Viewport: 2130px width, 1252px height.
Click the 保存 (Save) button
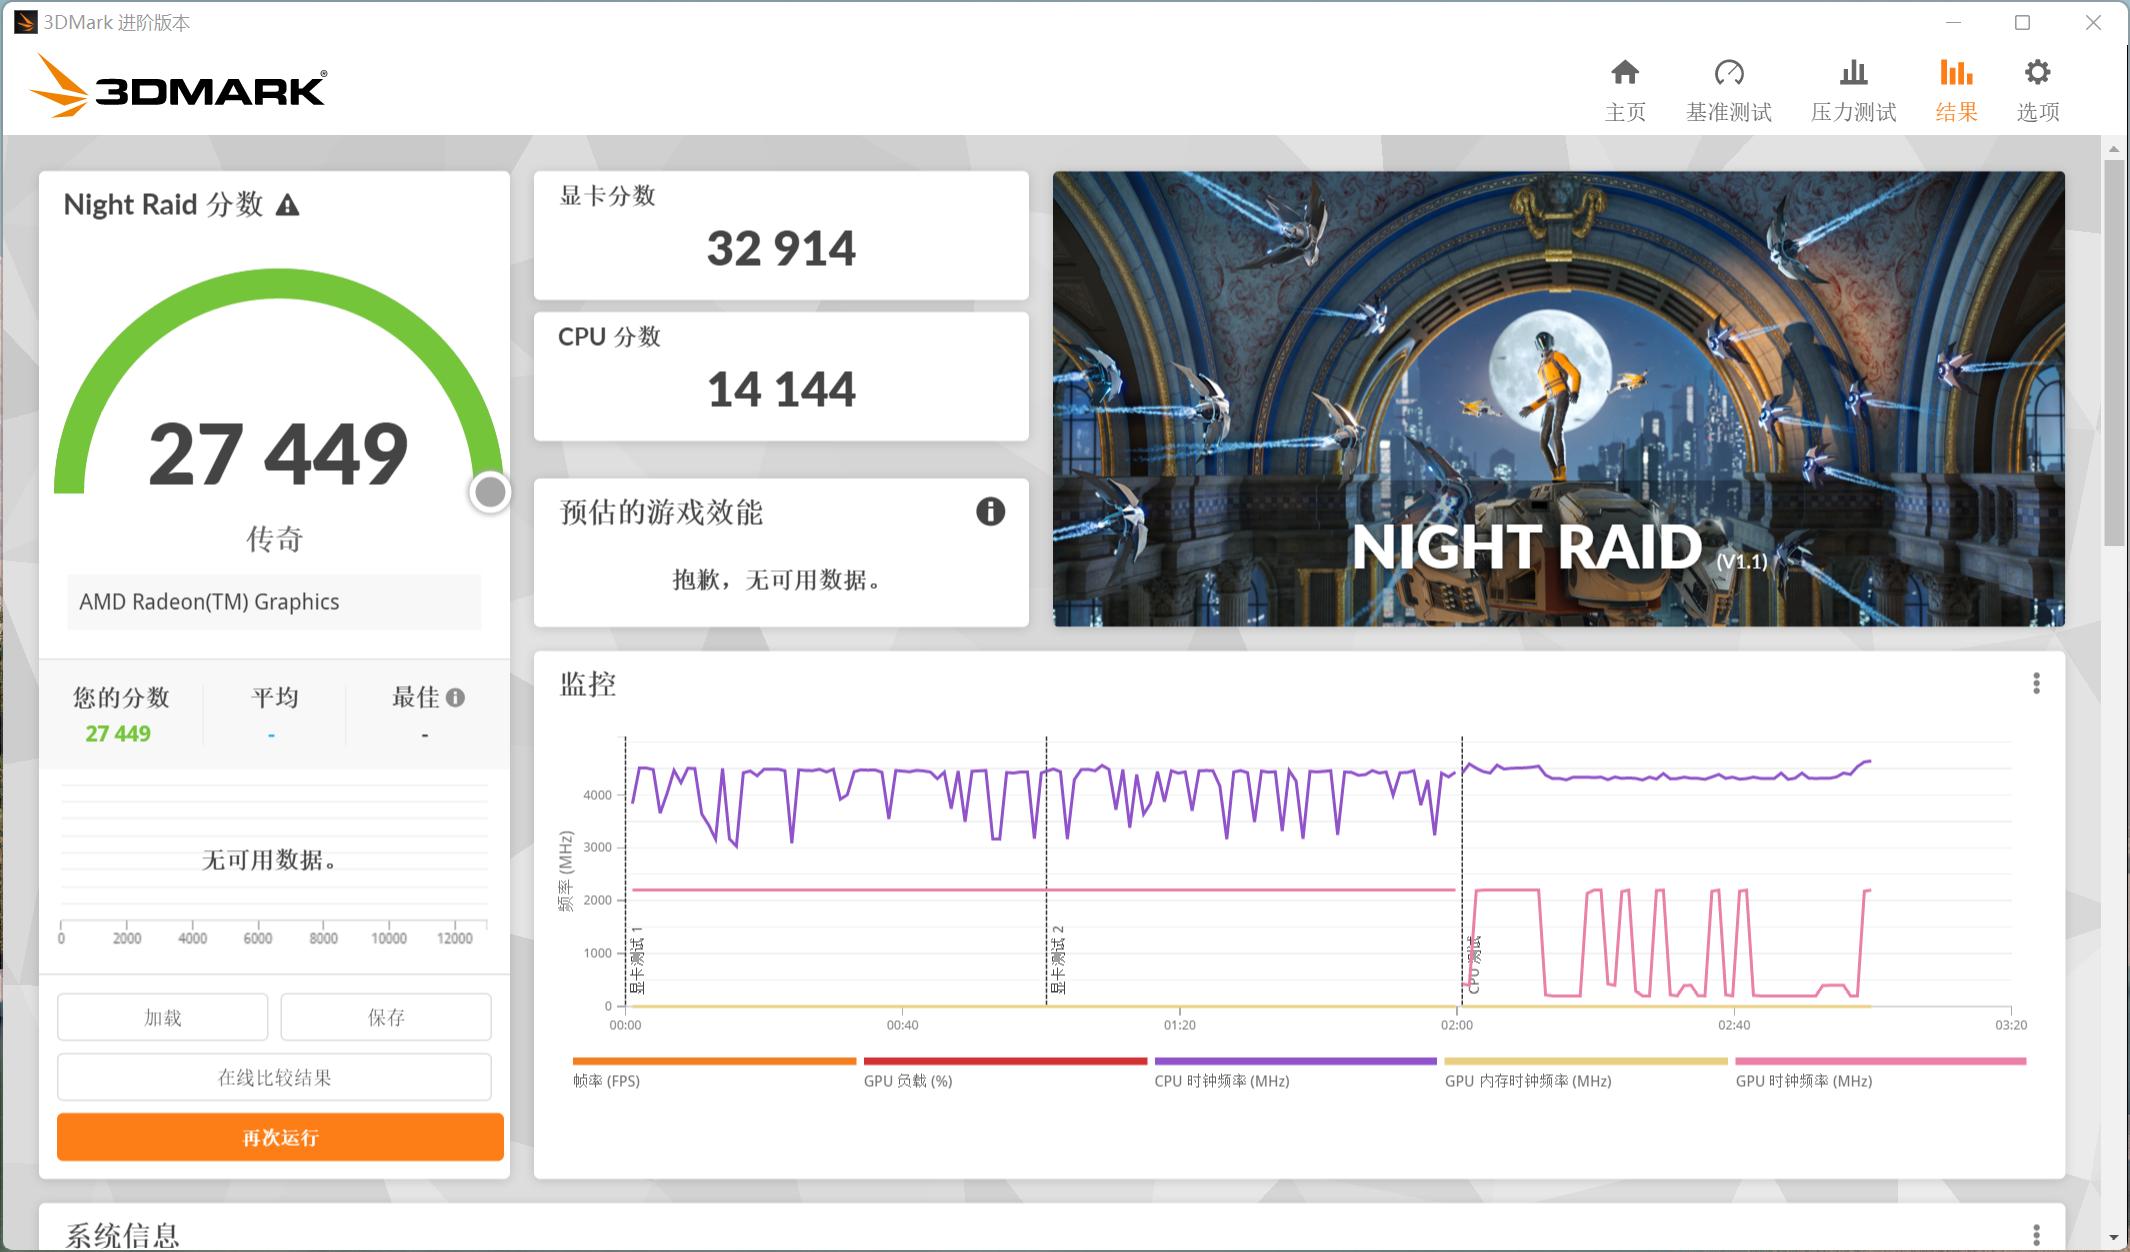coord(386,1017)
